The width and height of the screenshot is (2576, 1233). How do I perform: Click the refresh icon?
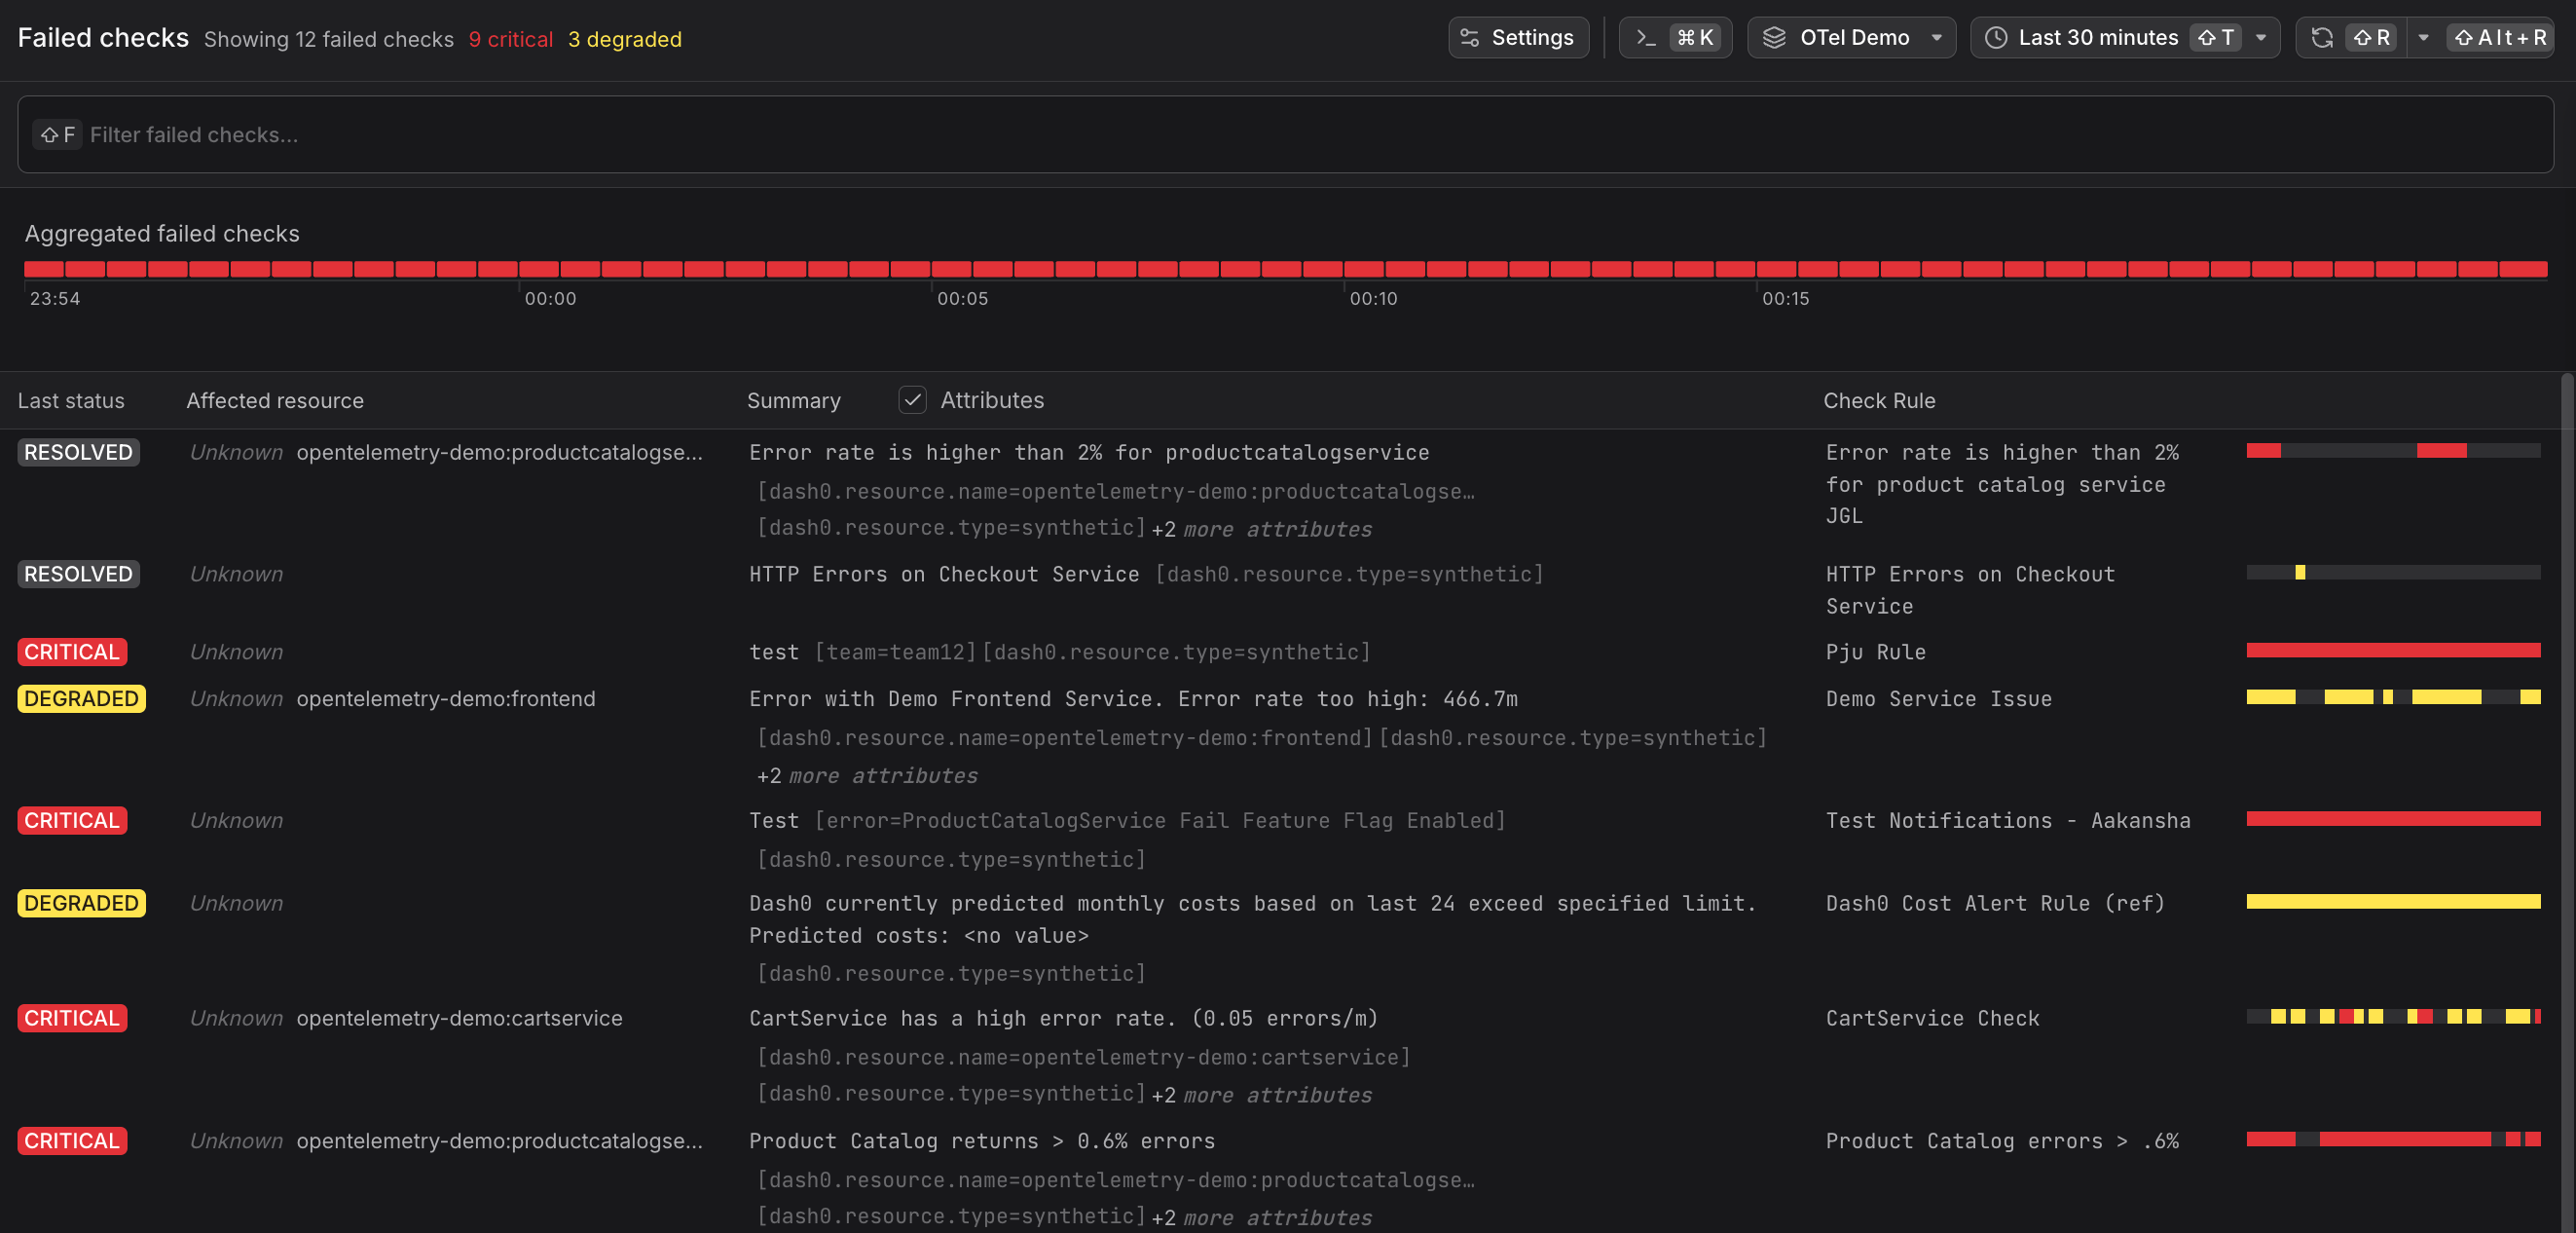(2322, 38)
